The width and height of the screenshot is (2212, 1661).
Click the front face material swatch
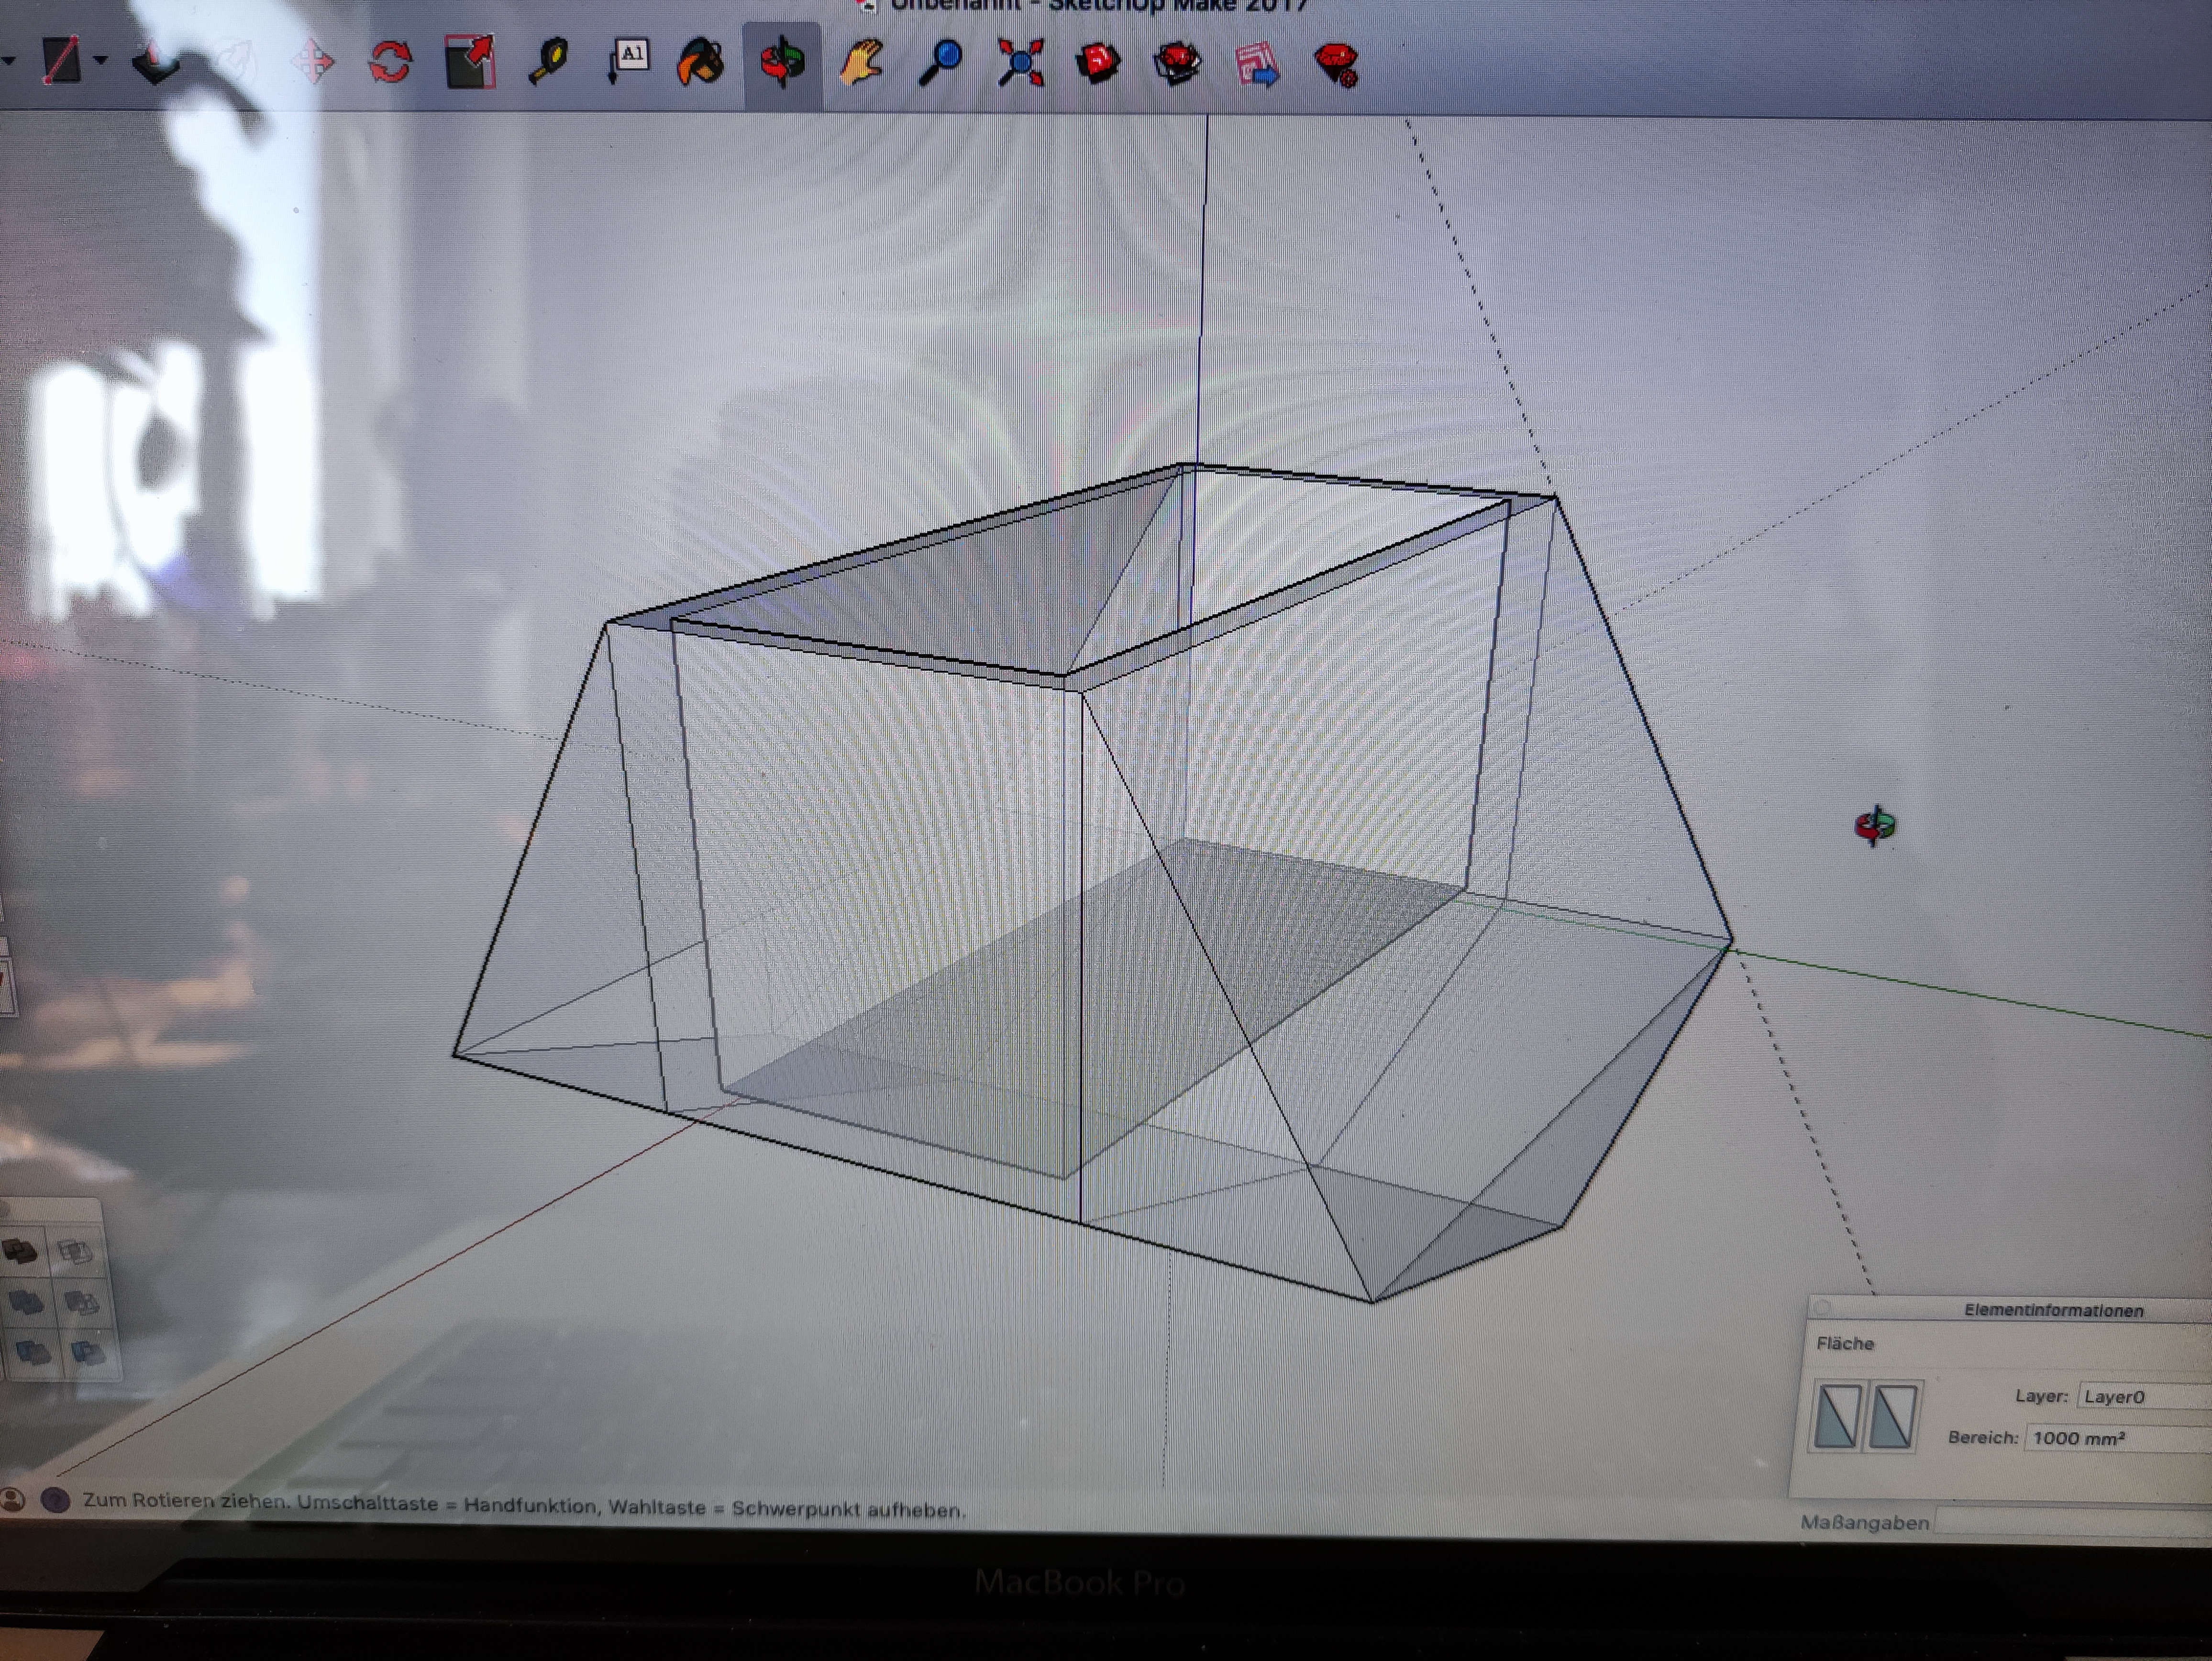click(1838, 1415)
